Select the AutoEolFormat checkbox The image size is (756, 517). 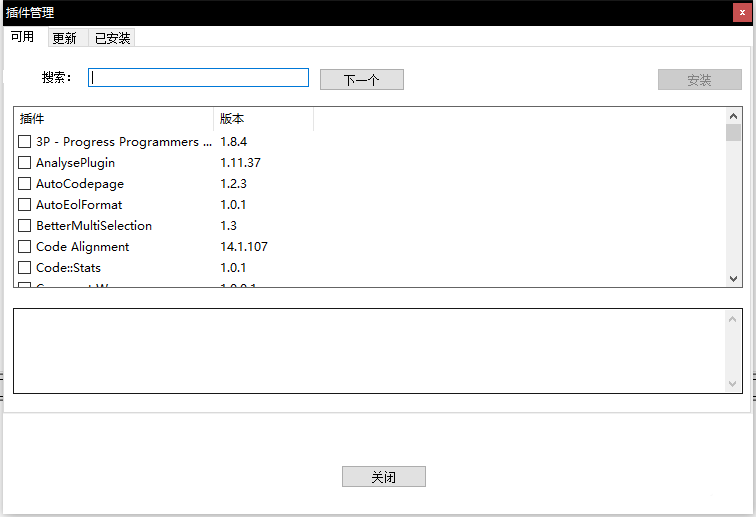[x=25, y=204]
